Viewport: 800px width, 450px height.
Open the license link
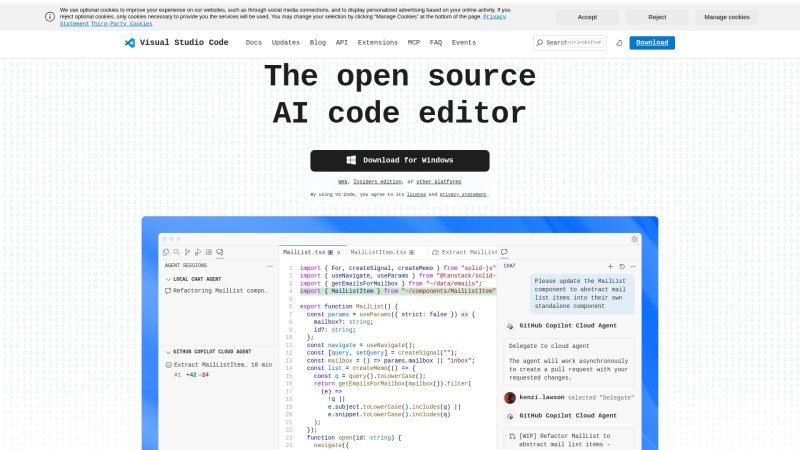click(416, 195)
